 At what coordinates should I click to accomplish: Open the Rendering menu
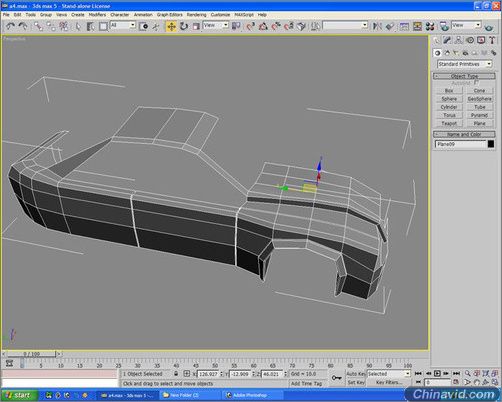[196, 15]
